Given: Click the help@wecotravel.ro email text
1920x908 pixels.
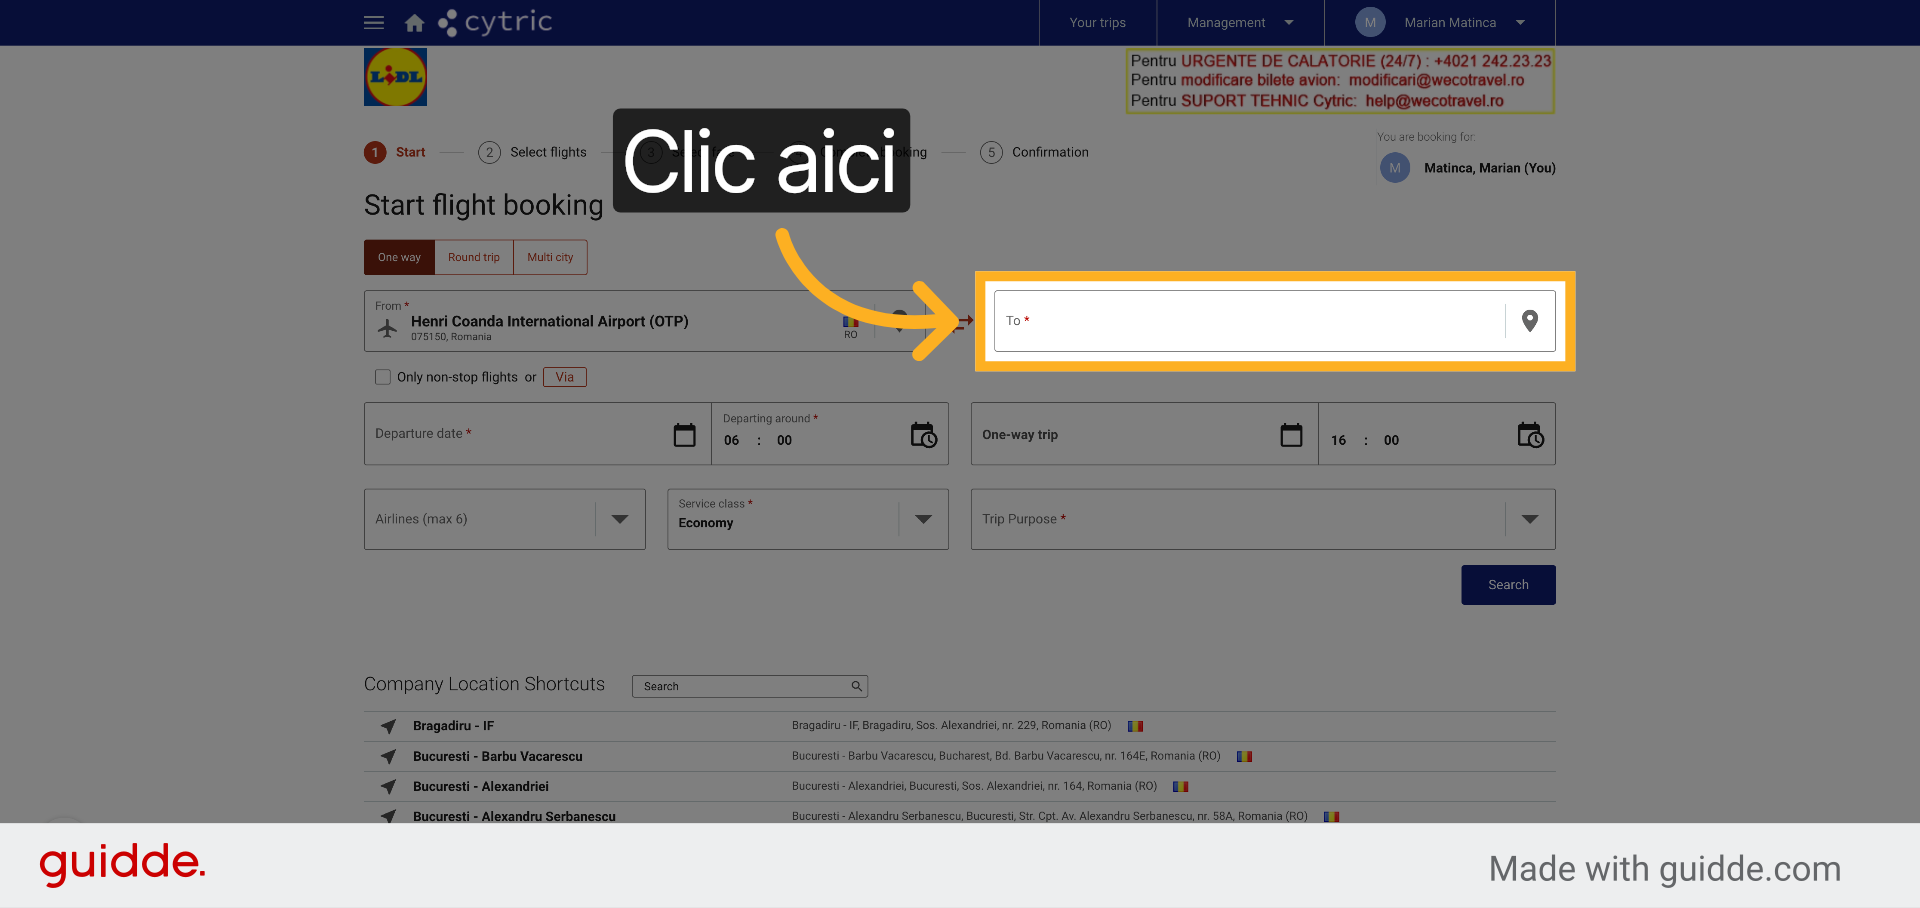Looking at the screenshot, I should coord(1434,101).
